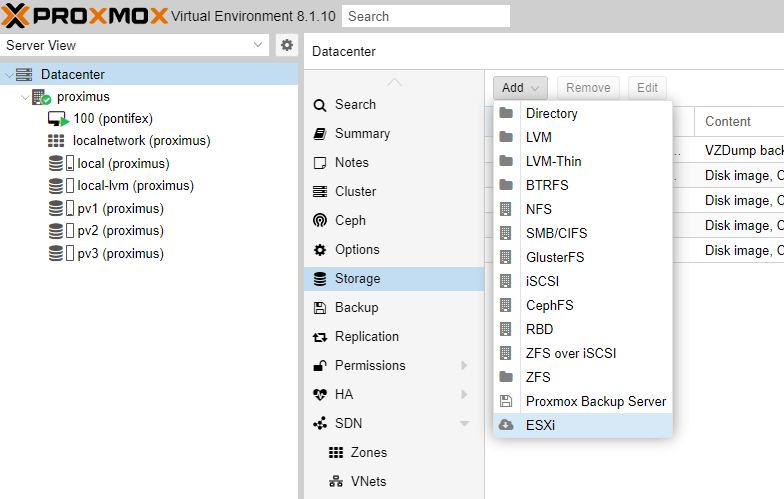Screen dimensions: 784x499
Task: Choose LVM-Thin storage type
Action: click(582, 162)
